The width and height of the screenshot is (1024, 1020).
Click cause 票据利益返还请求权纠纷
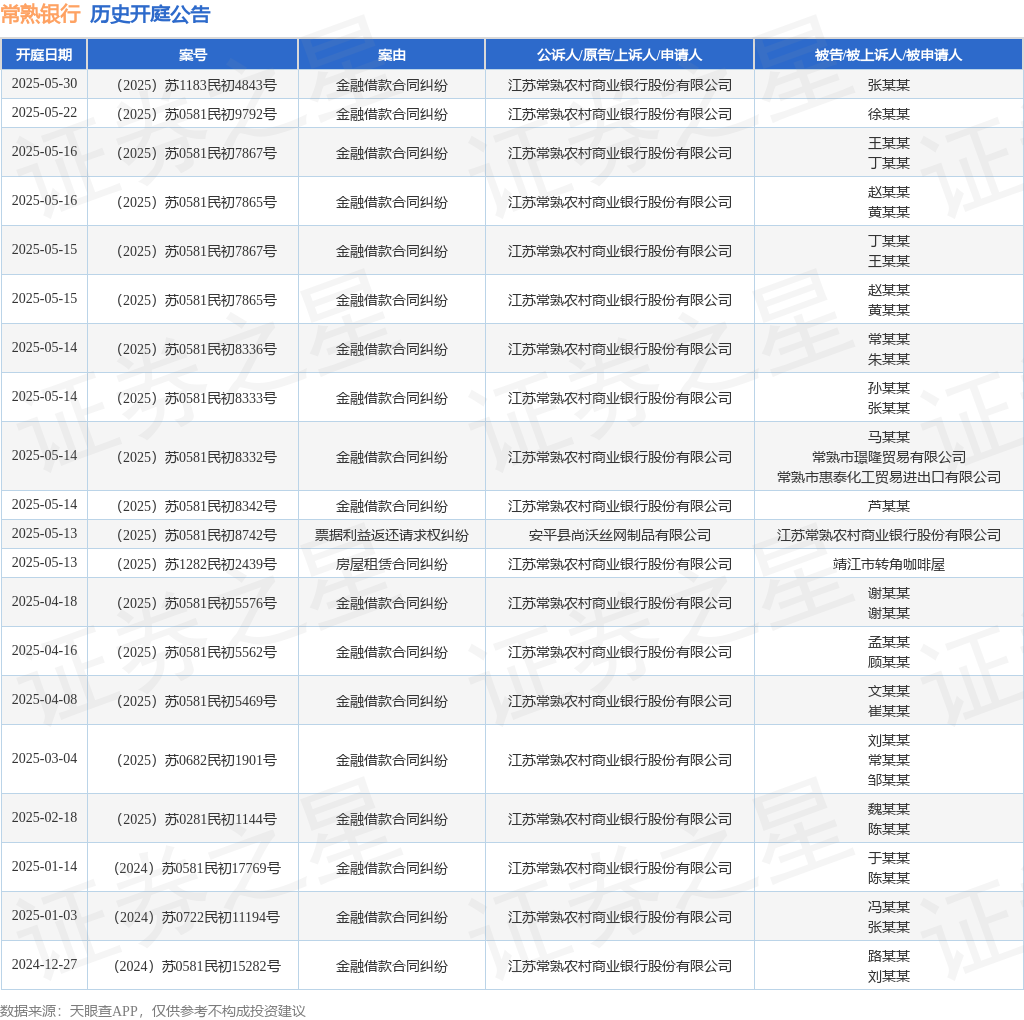[x=392, y=535]
